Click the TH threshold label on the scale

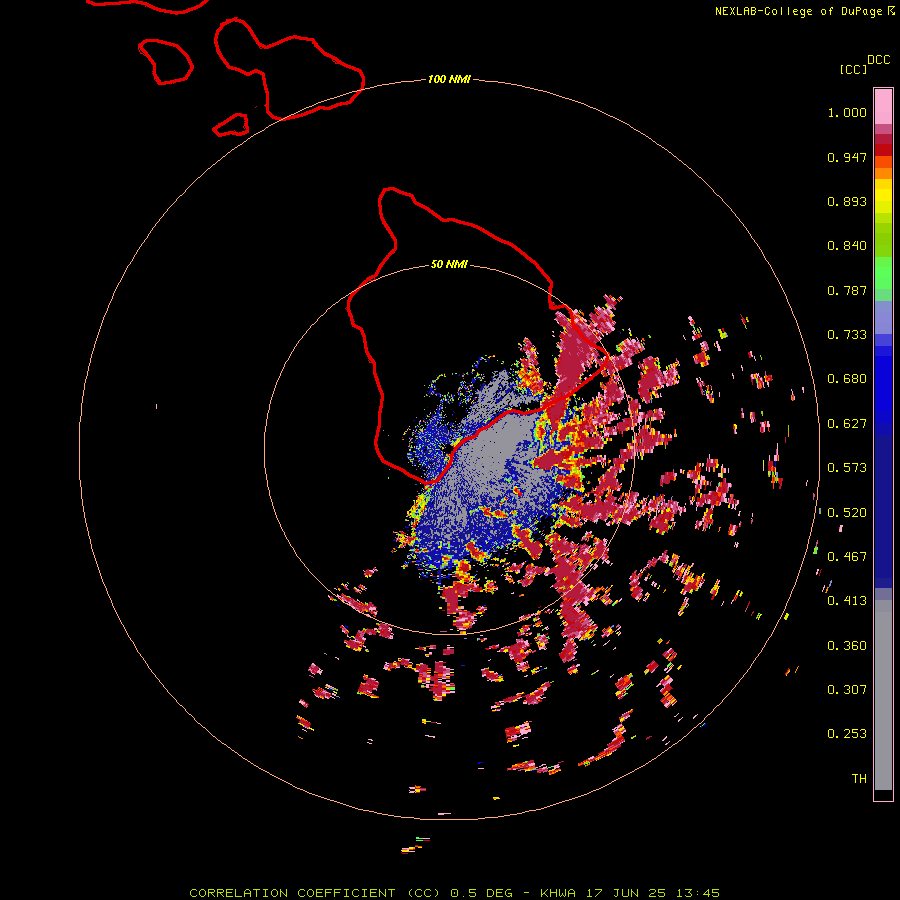(x=859, y=779)
